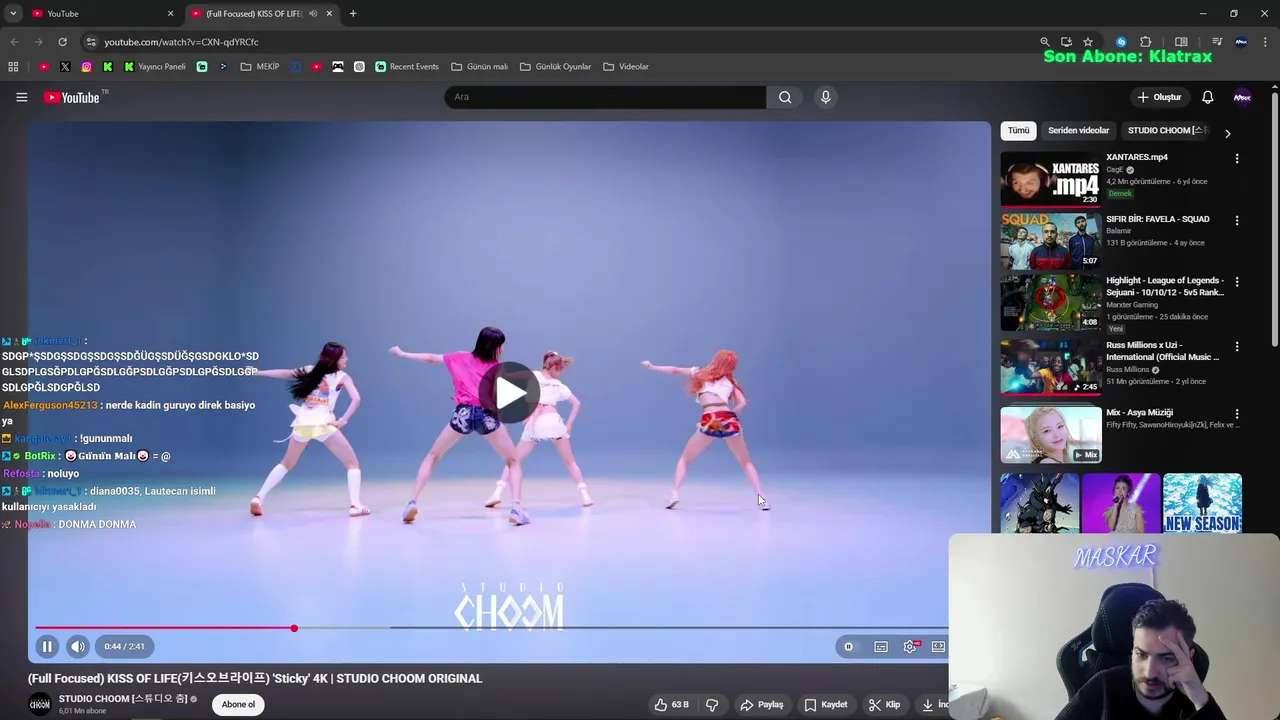Toggle subtitles captions in player
The image size is (1280, 720).
[x=881, y=646]
